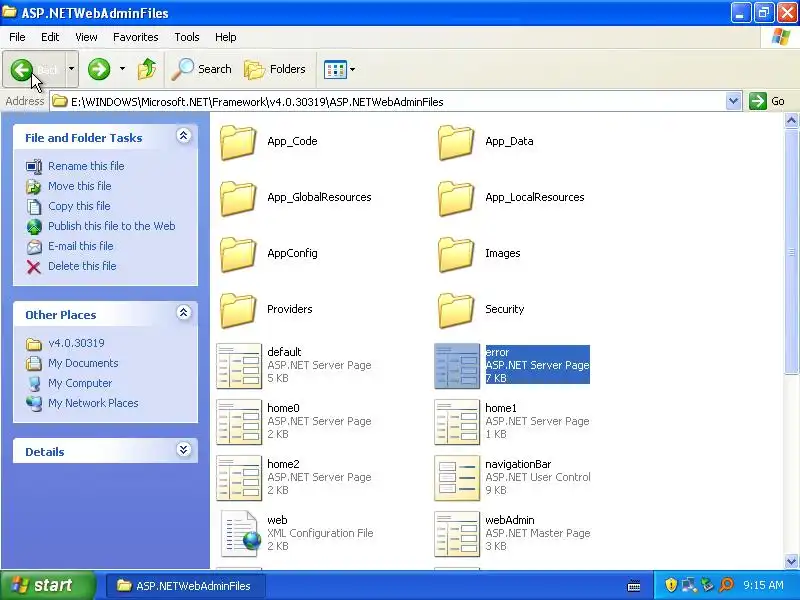This screenshot has width=800, height=600.
Task: Expand the Address bar dropdown
Action: [733, 102]
